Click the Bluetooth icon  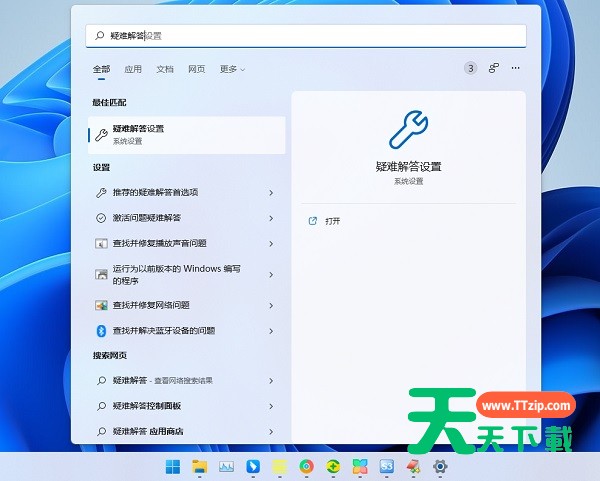pyautogui.click(x=101, y=331)
